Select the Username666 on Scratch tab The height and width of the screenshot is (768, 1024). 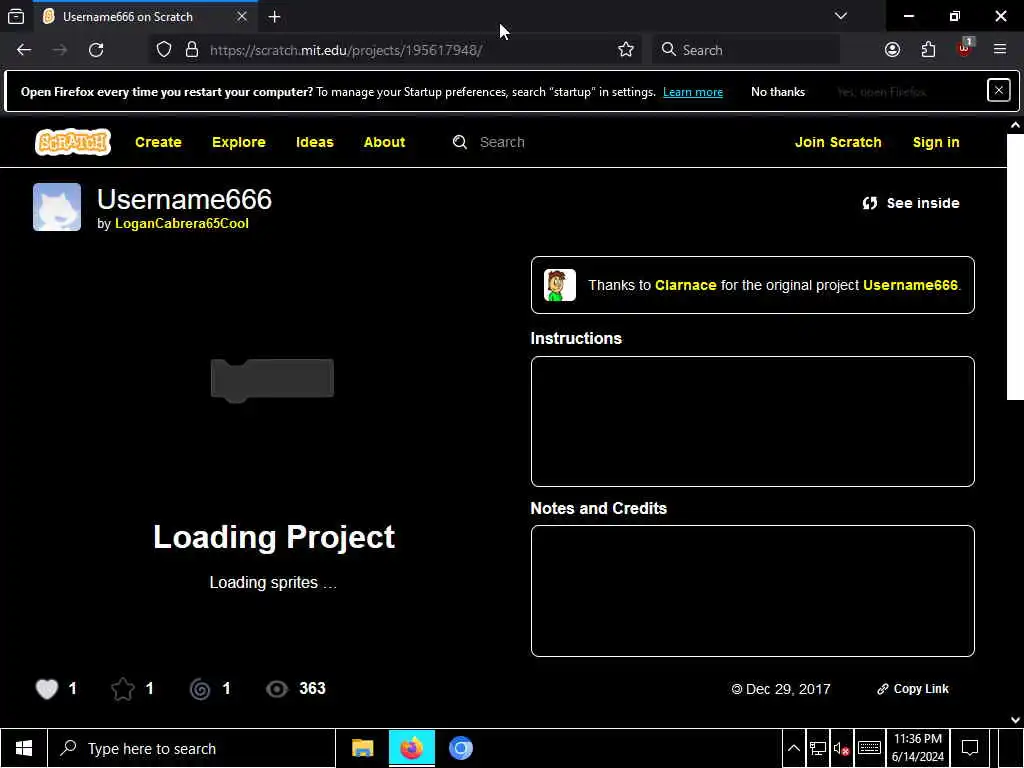[146, 16]
